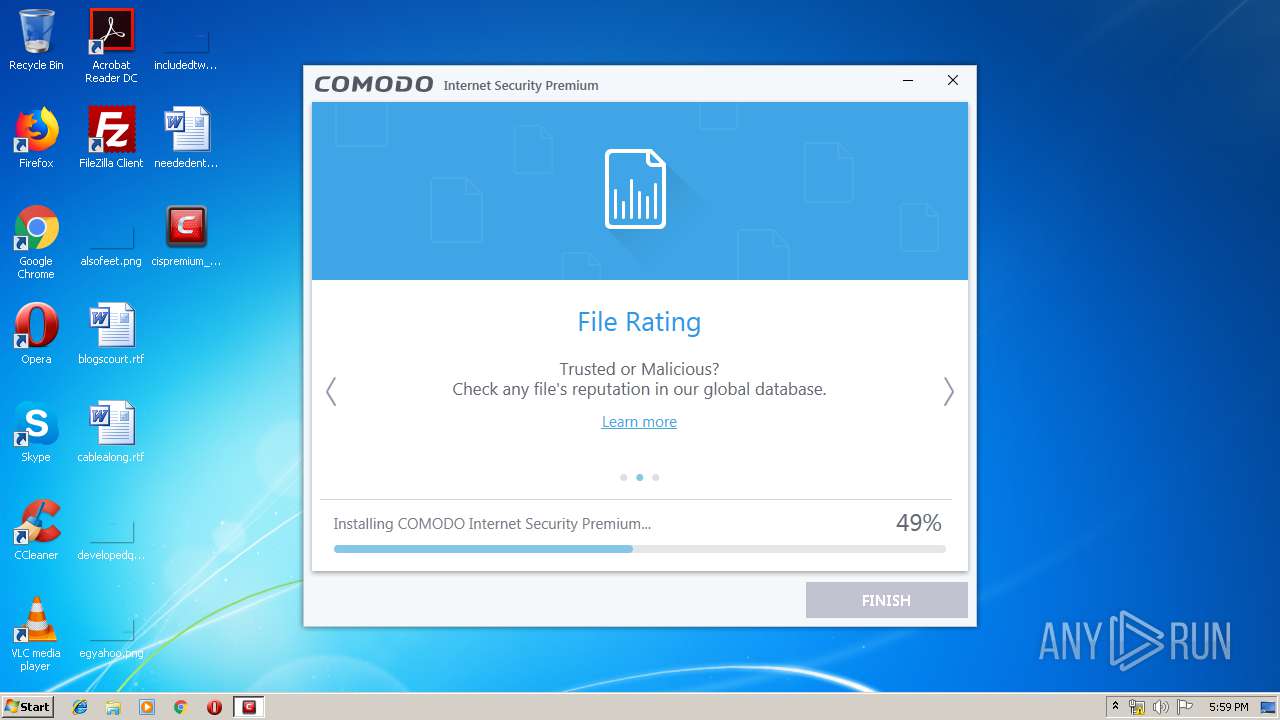The image size is (1280, 720).
Task: Launch Acrobat Reader DC shortcut
Action: [111, 46]
